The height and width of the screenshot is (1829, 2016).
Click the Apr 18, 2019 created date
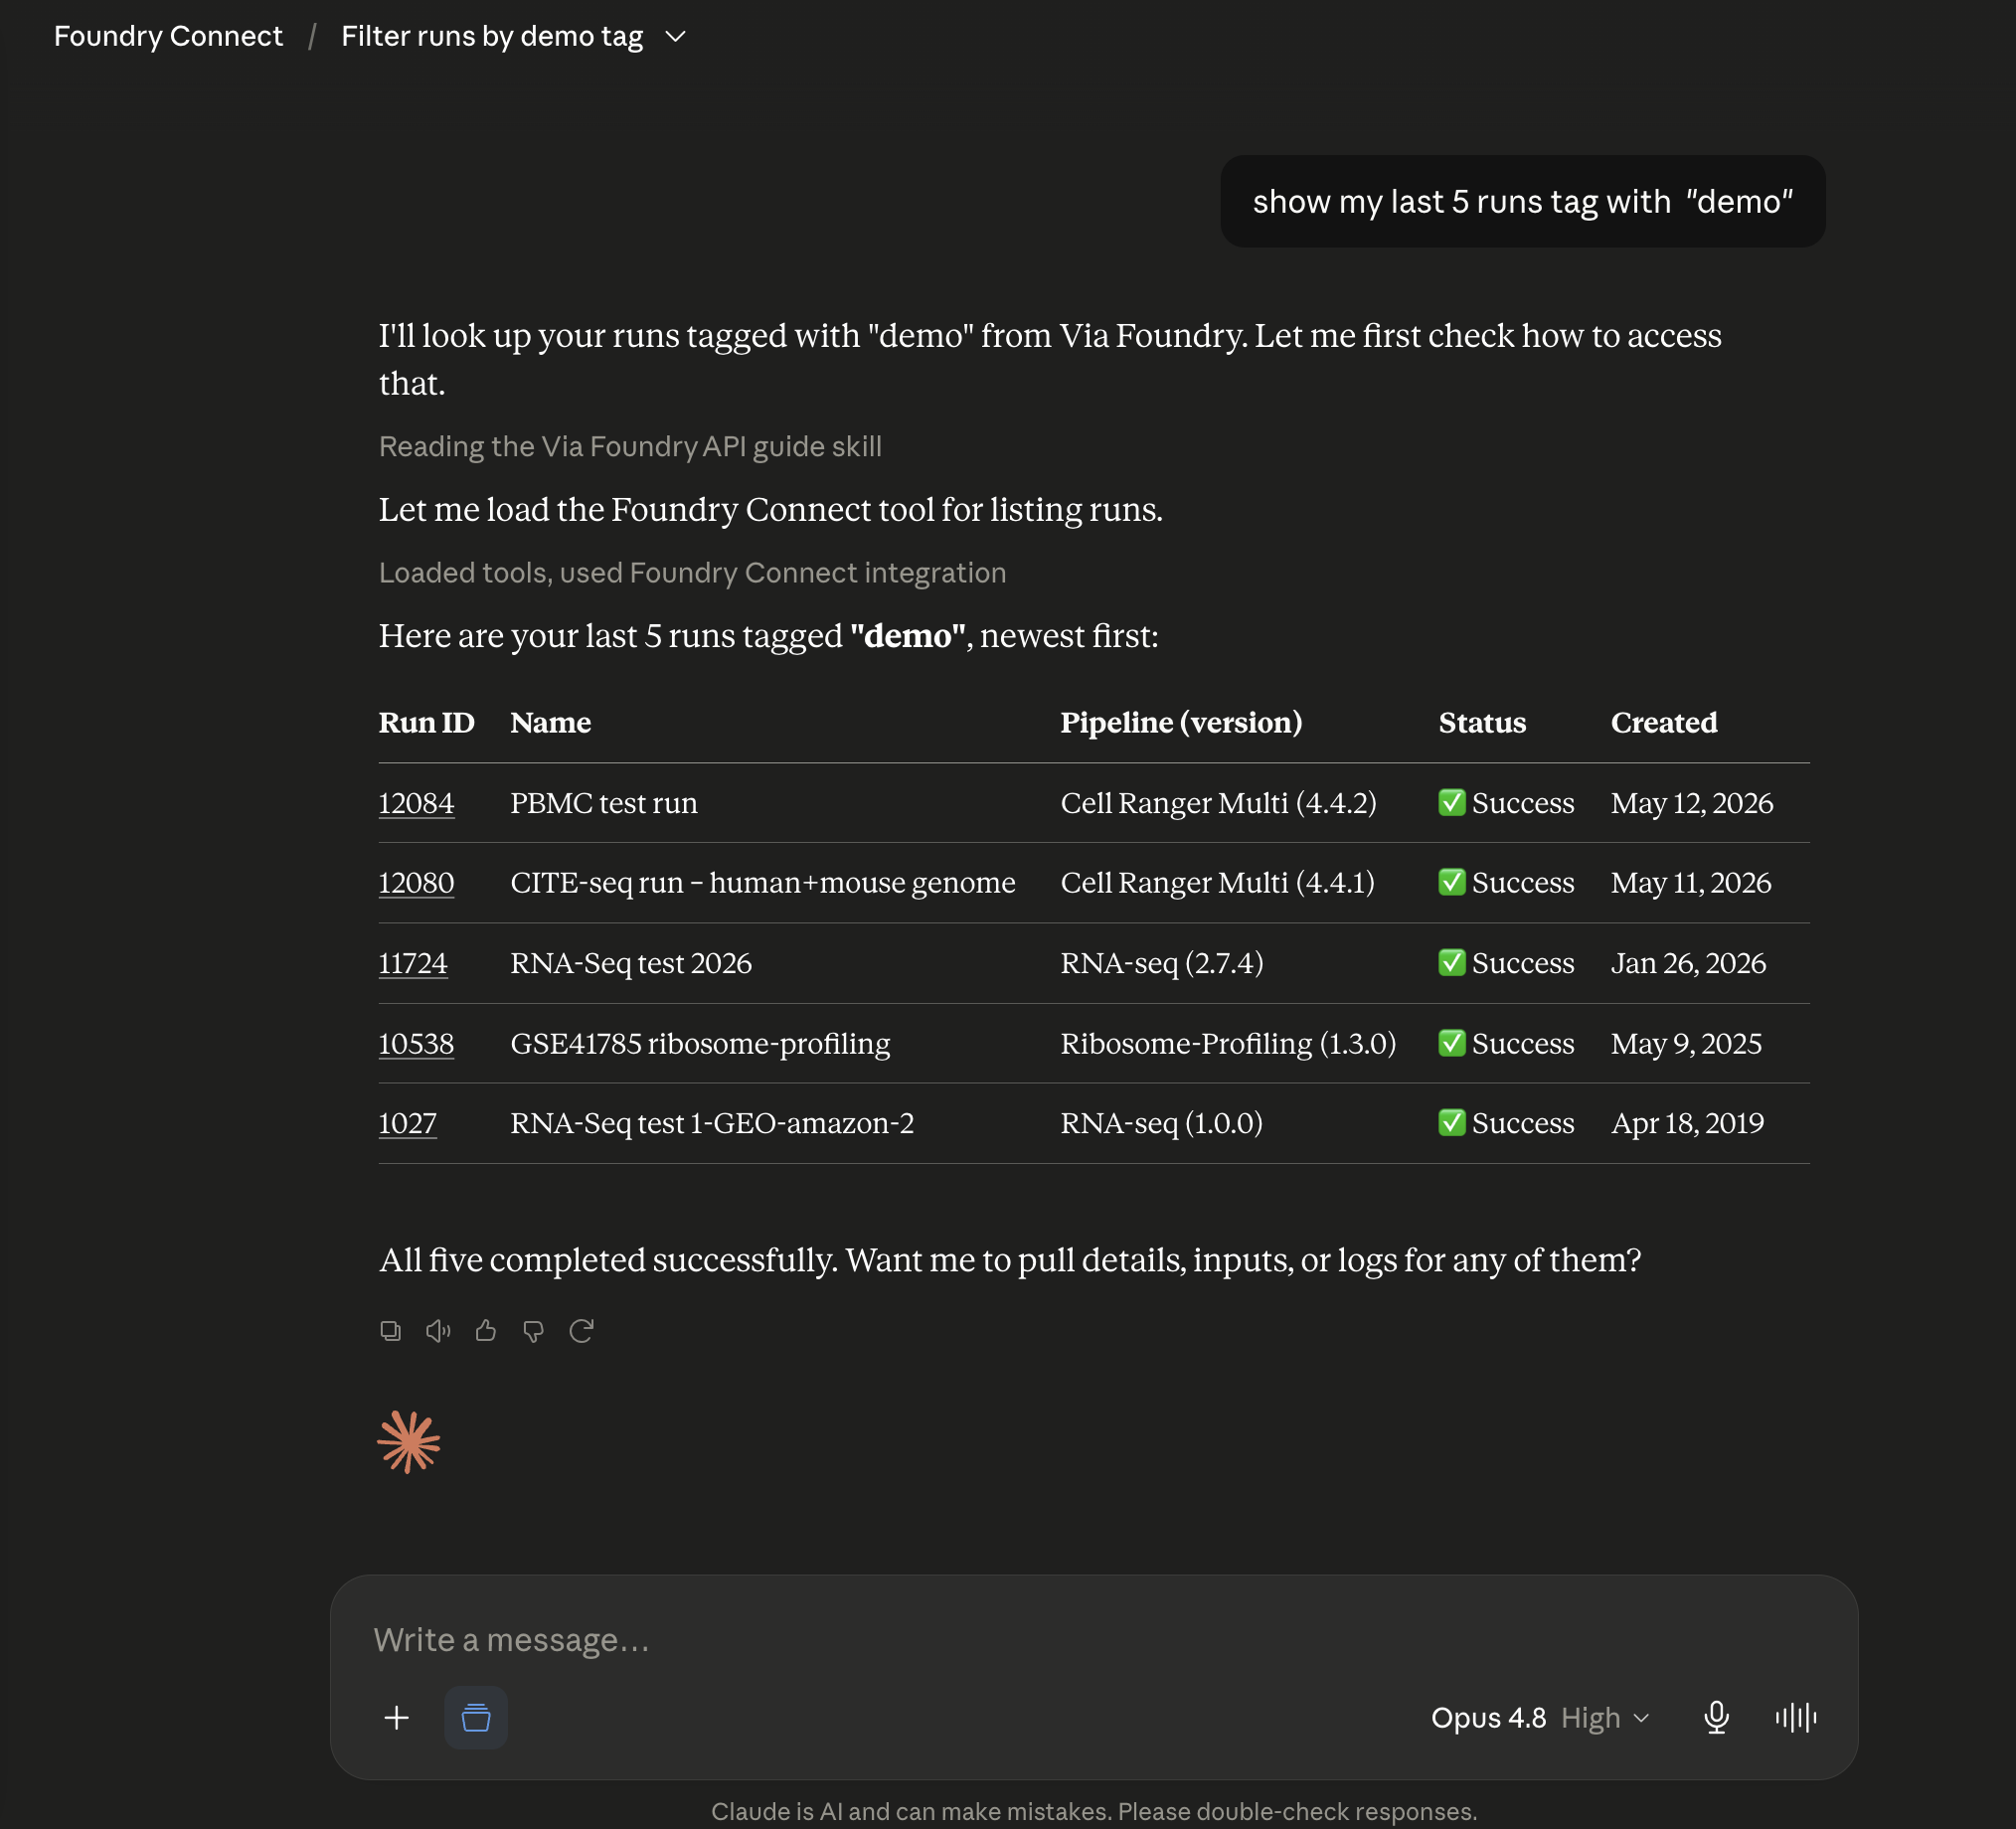click(x=1687, y=1123)
